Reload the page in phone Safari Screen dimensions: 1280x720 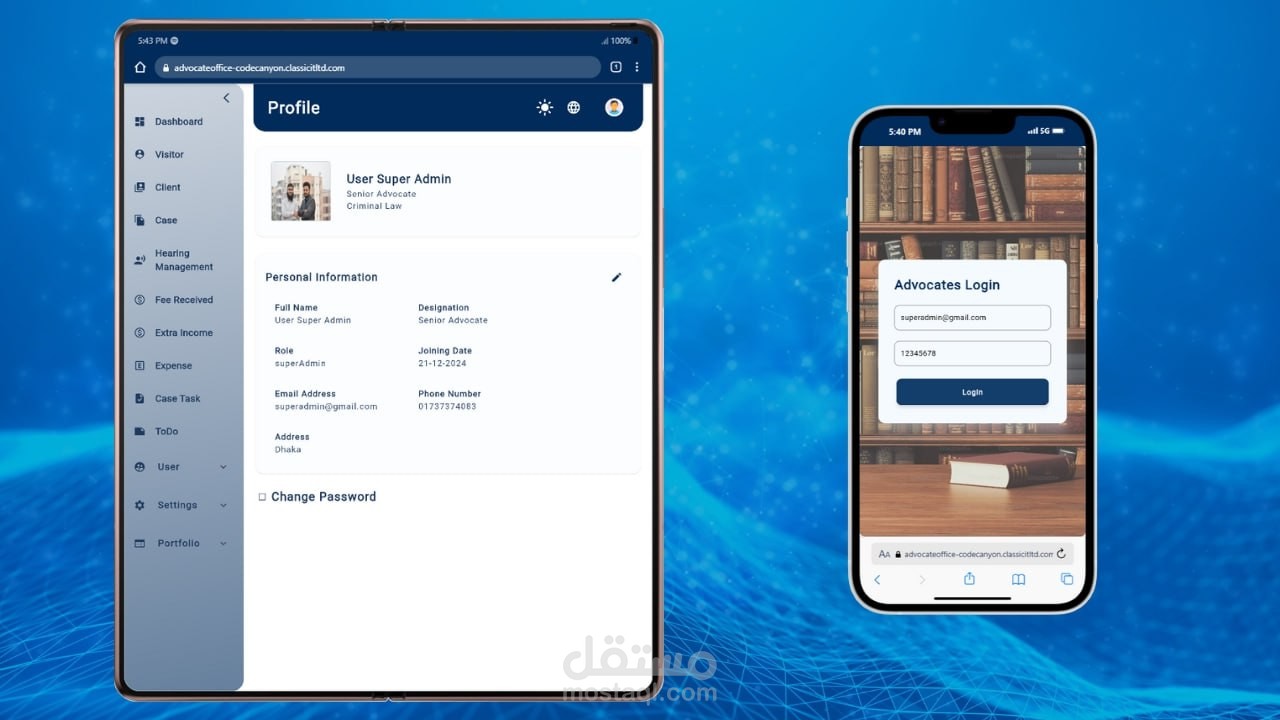point(1061,554)
